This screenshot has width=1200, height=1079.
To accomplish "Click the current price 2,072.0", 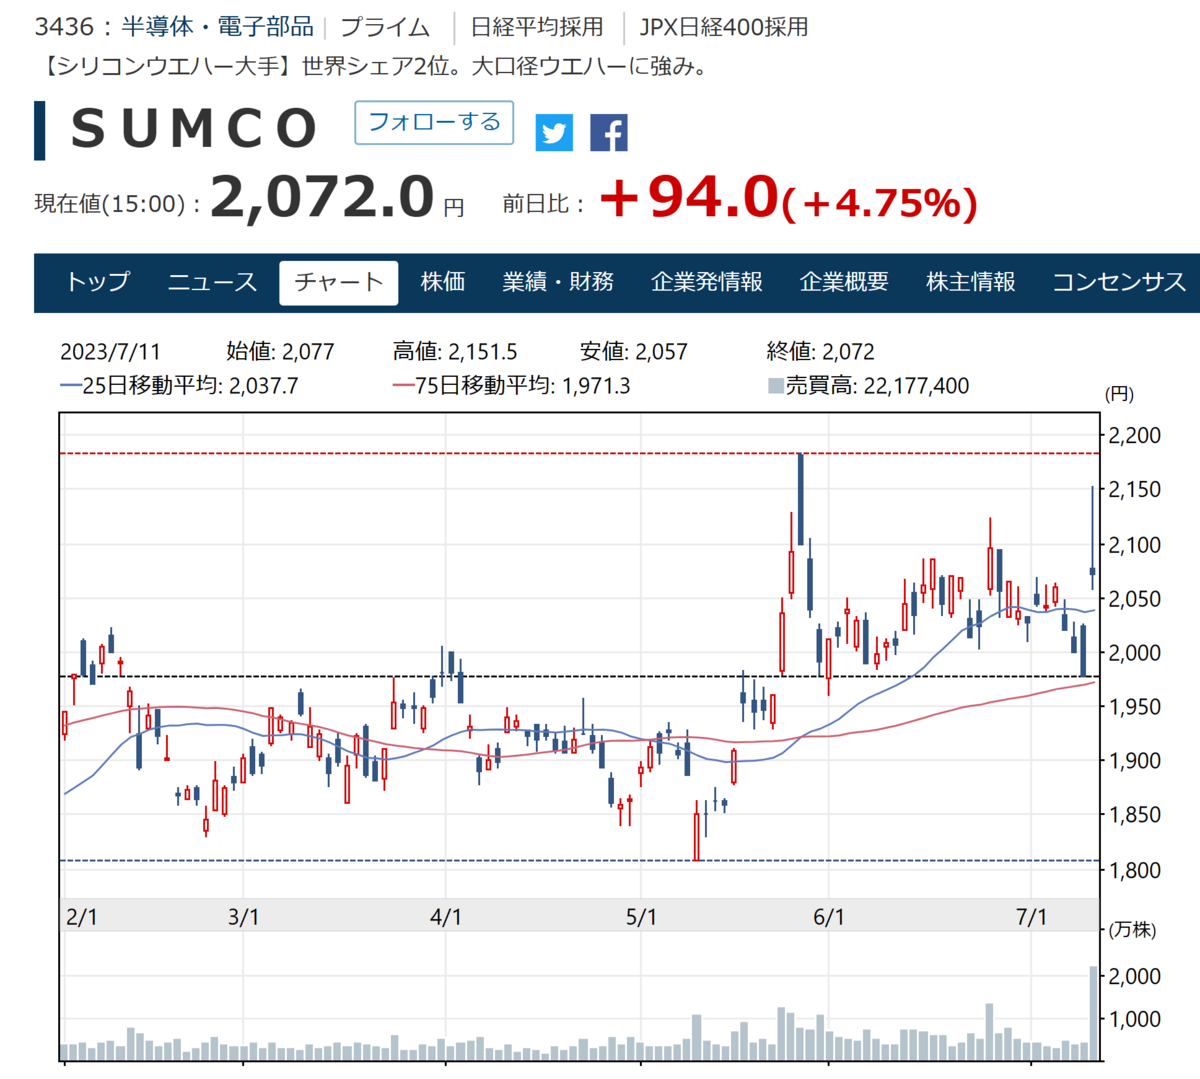I will point(322,196).
